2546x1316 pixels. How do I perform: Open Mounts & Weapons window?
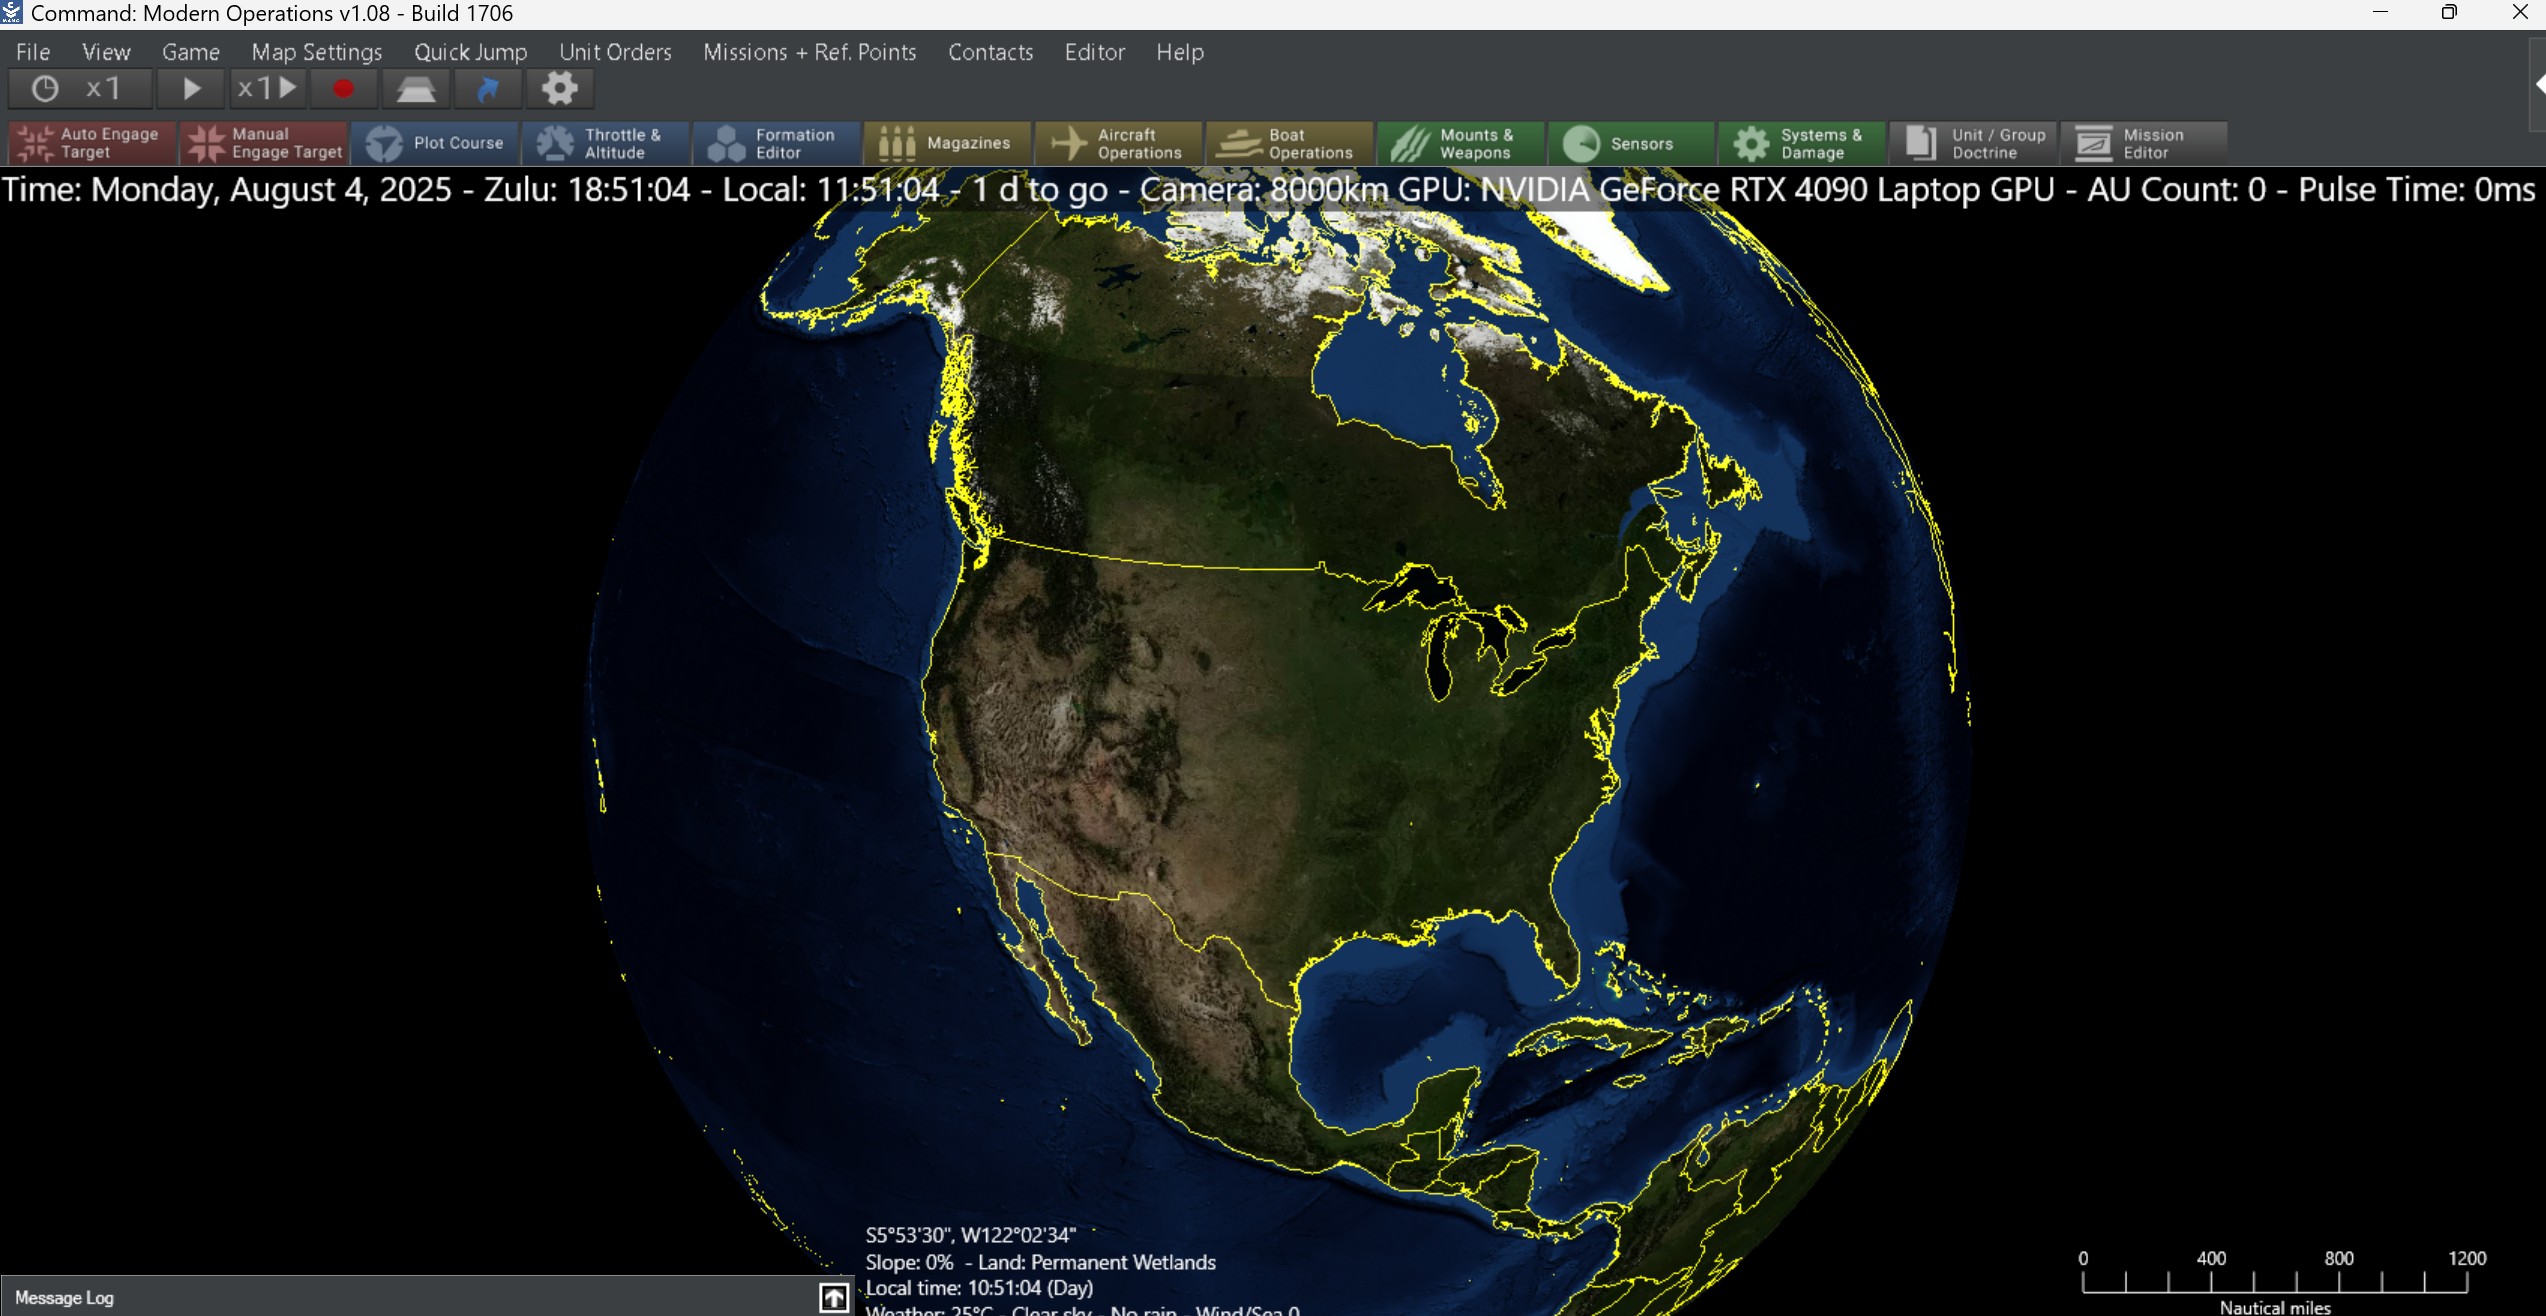click(x=1461, y=143)
